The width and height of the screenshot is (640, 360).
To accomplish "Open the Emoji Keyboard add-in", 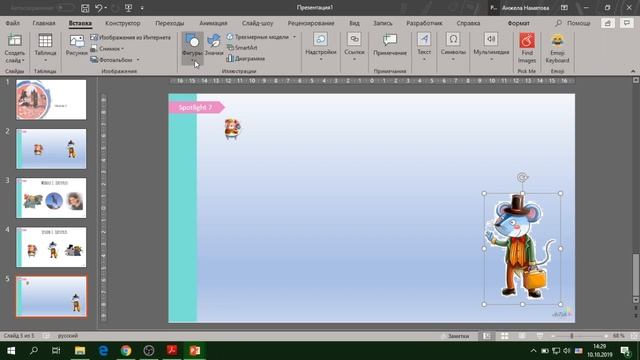I will [557, 48].
